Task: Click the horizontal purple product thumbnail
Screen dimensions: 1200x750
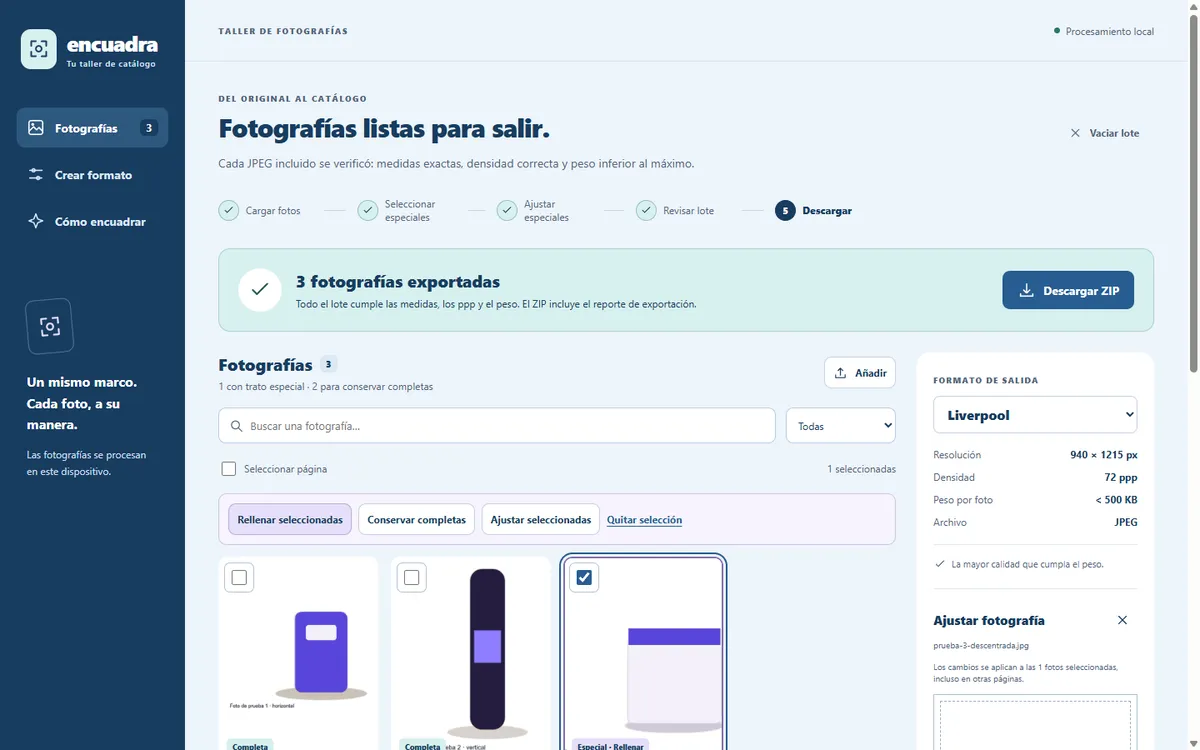Action: pos(298,654)
